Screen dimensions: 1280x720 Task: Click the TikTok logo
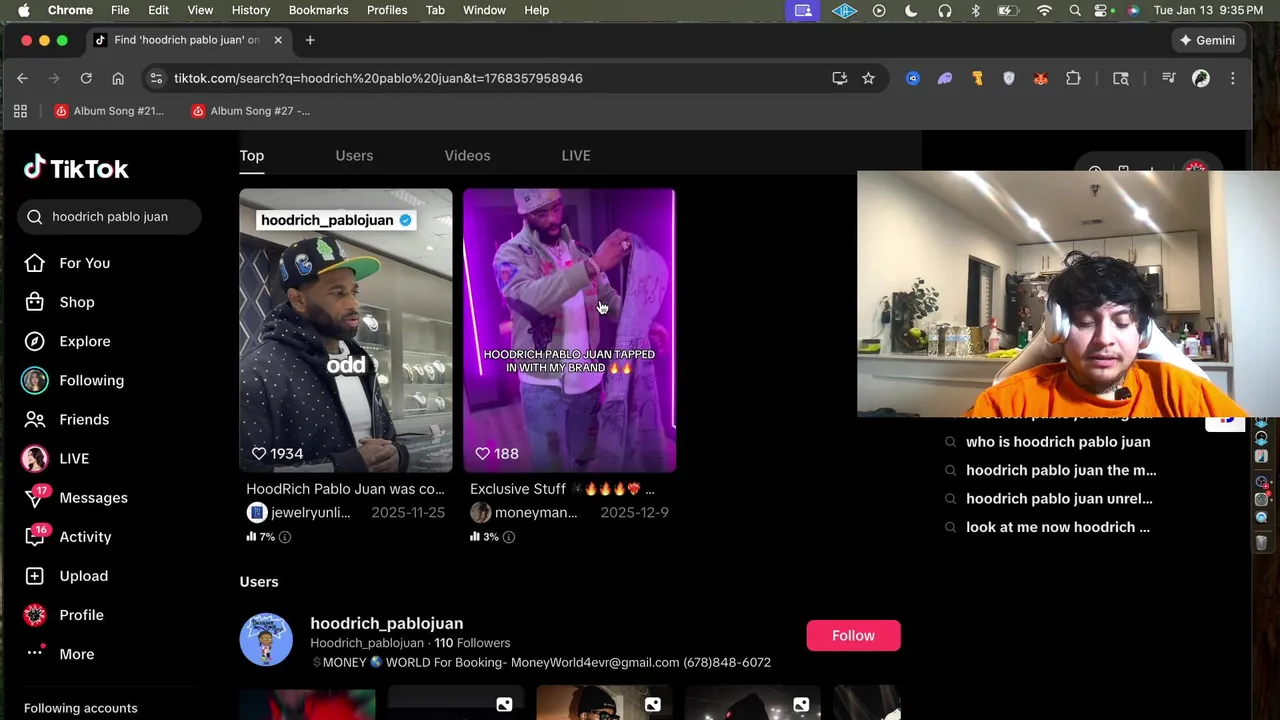coord(76,168)
